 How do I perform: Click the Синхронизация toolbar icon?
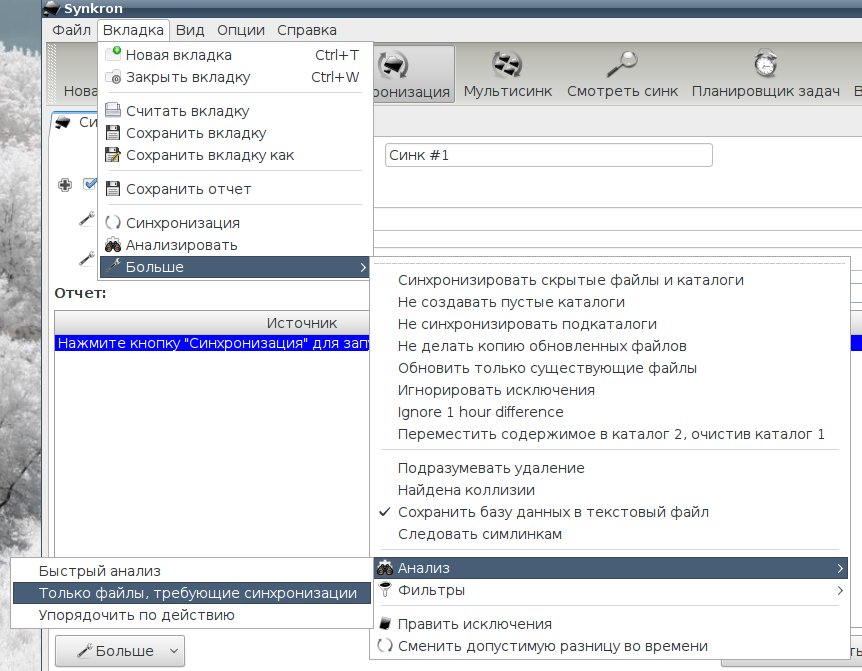tap(393, 64)
